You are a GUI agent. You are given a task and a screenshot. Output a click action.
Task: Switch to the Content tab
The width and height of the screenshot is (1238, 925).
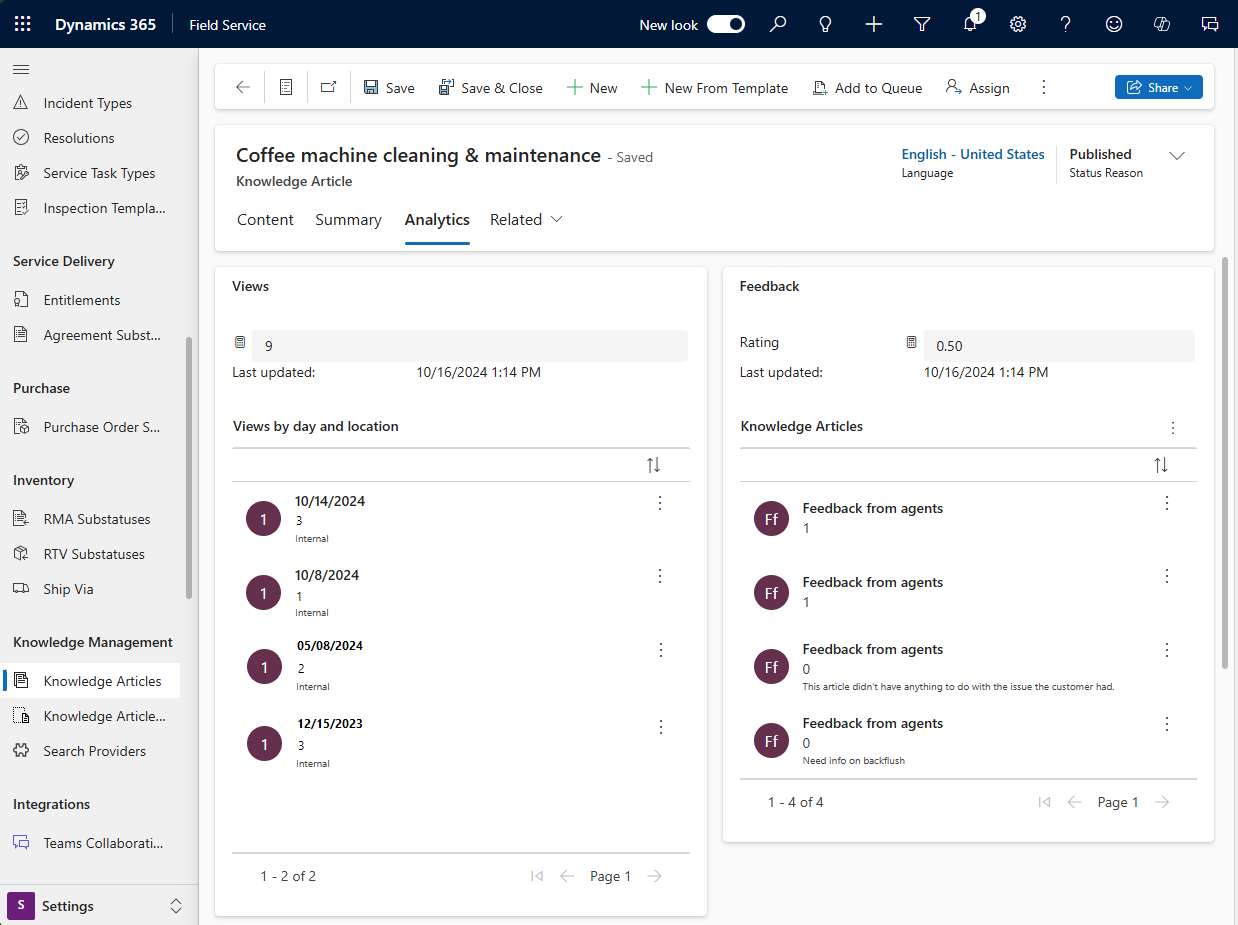coord(265,220)
